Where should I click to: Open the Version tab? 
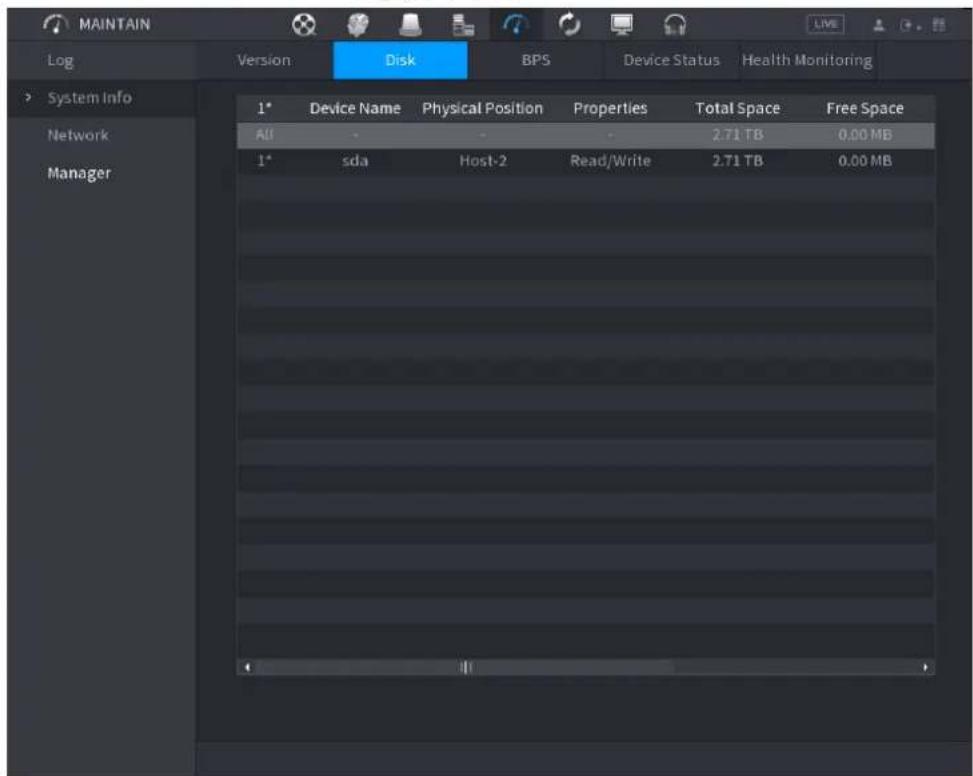[x=264, y=60]
